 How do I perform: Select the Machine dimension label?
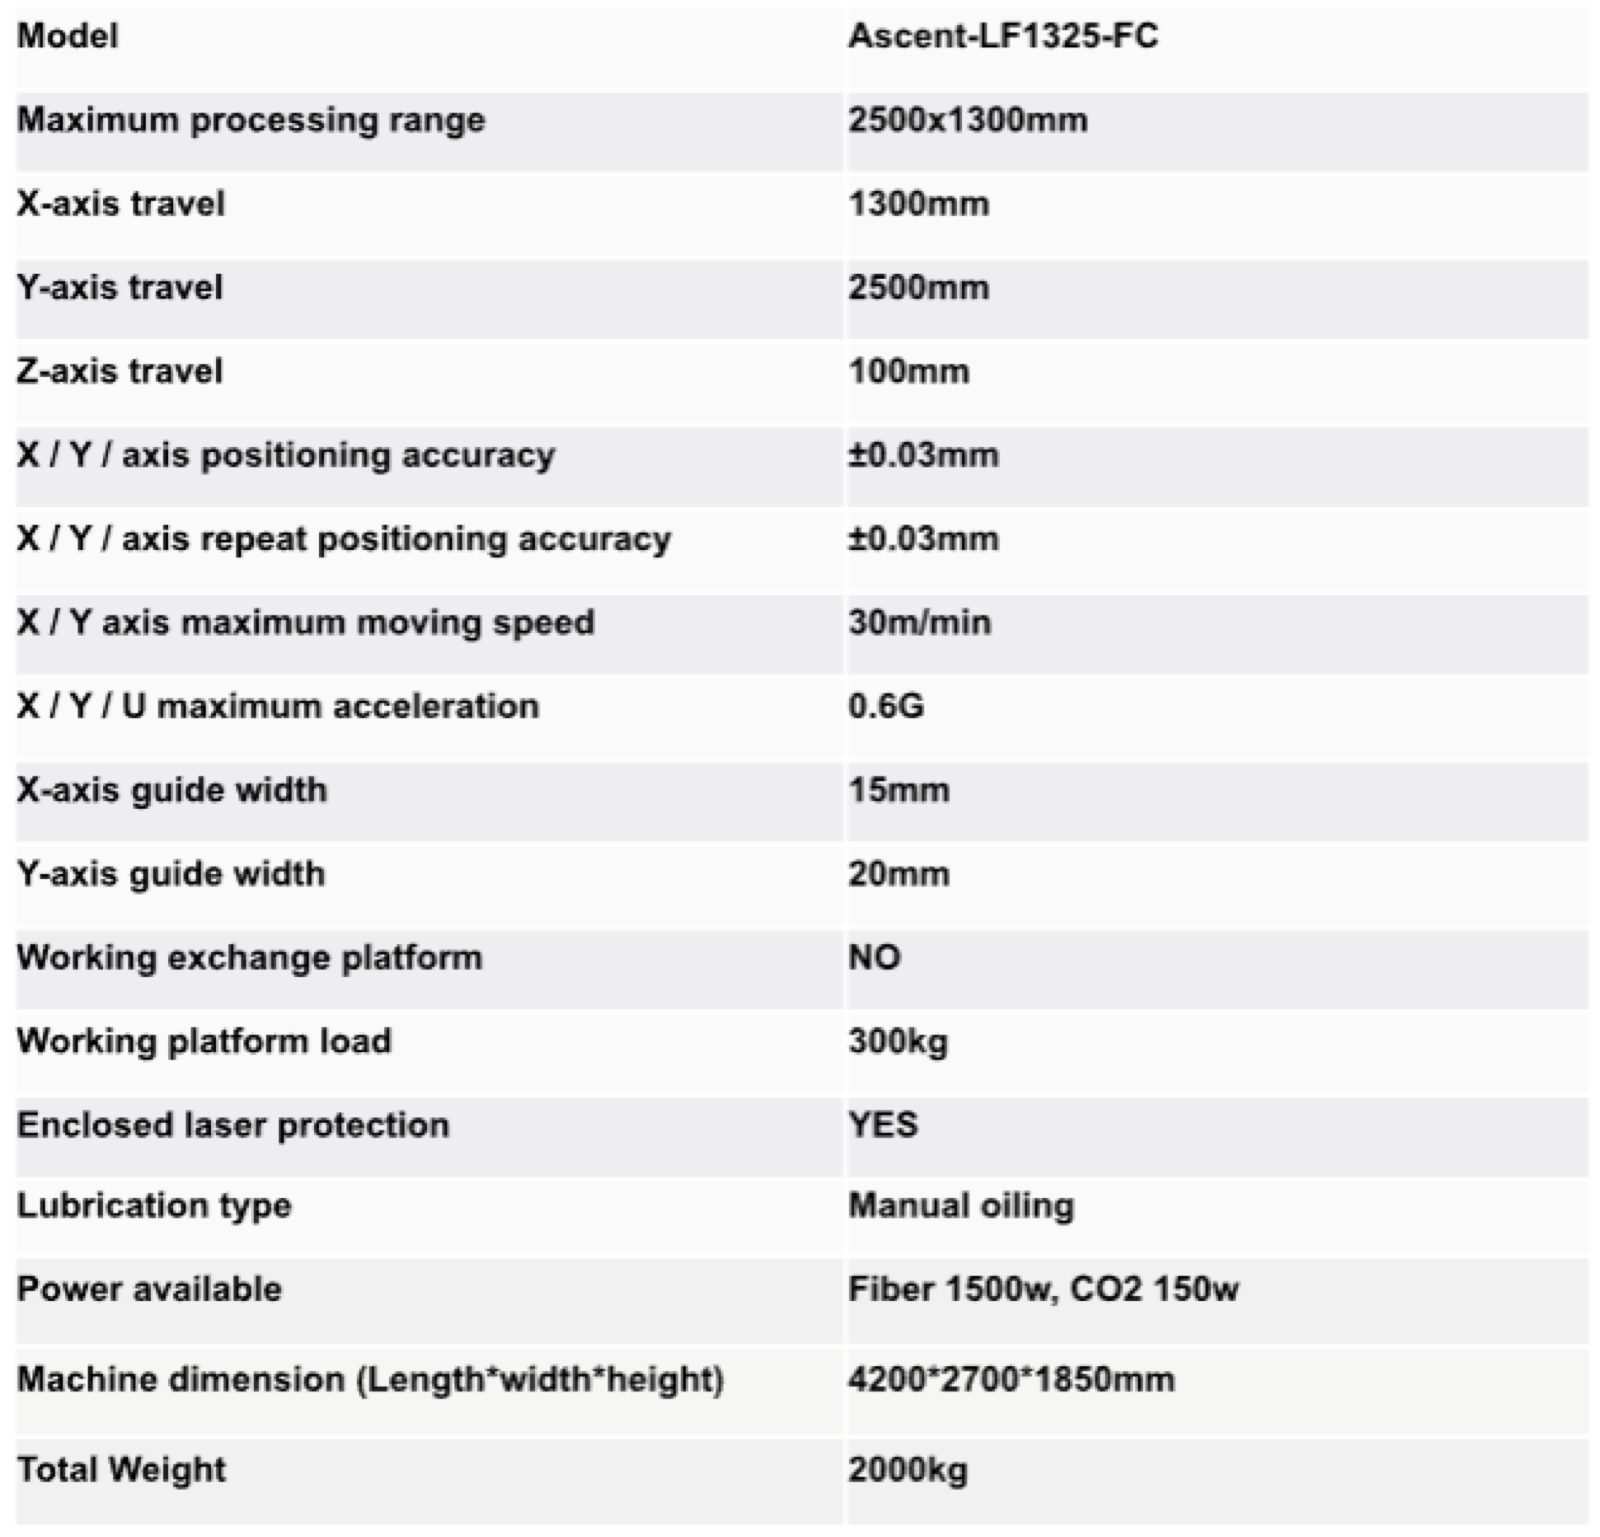pyautogui.click(x=370, y=1381)
